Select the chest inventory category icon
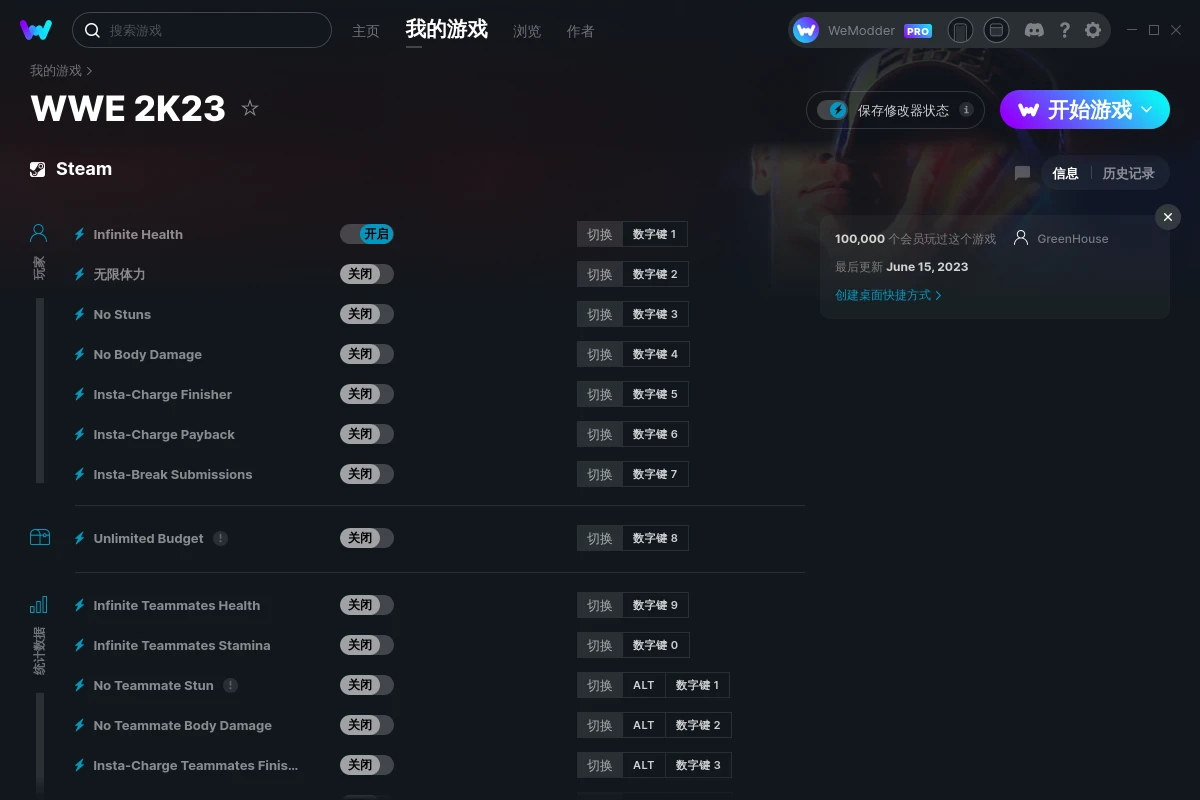The height and width of the screenshot is (800, 1200). (39, 537)
